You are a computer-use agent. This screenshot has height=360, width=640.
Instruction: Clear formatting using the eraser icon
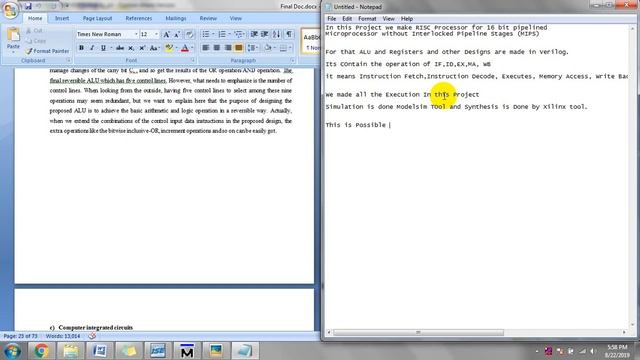[189, 35]
